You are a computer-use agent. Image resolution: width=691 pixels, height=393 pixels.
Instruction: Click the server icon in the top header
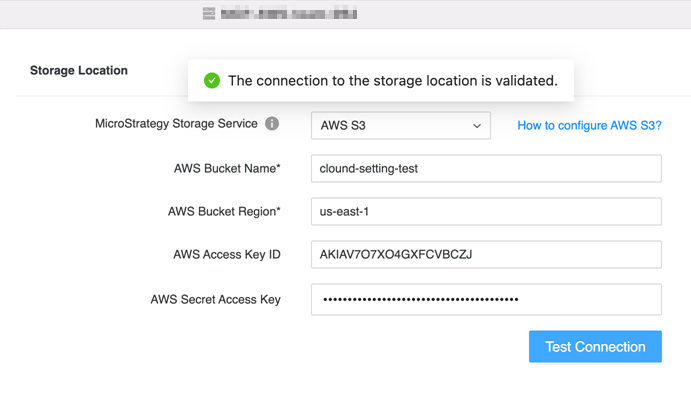[209, 14]
